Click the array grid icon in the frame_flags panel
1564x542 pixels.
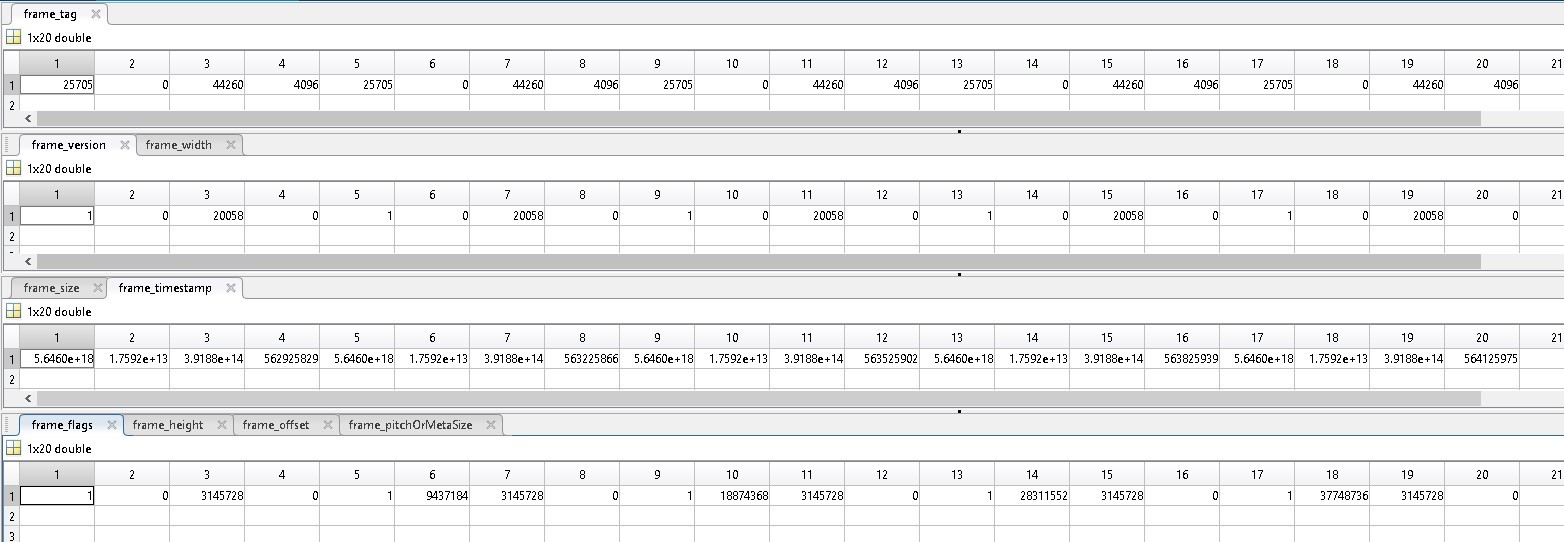13,448
